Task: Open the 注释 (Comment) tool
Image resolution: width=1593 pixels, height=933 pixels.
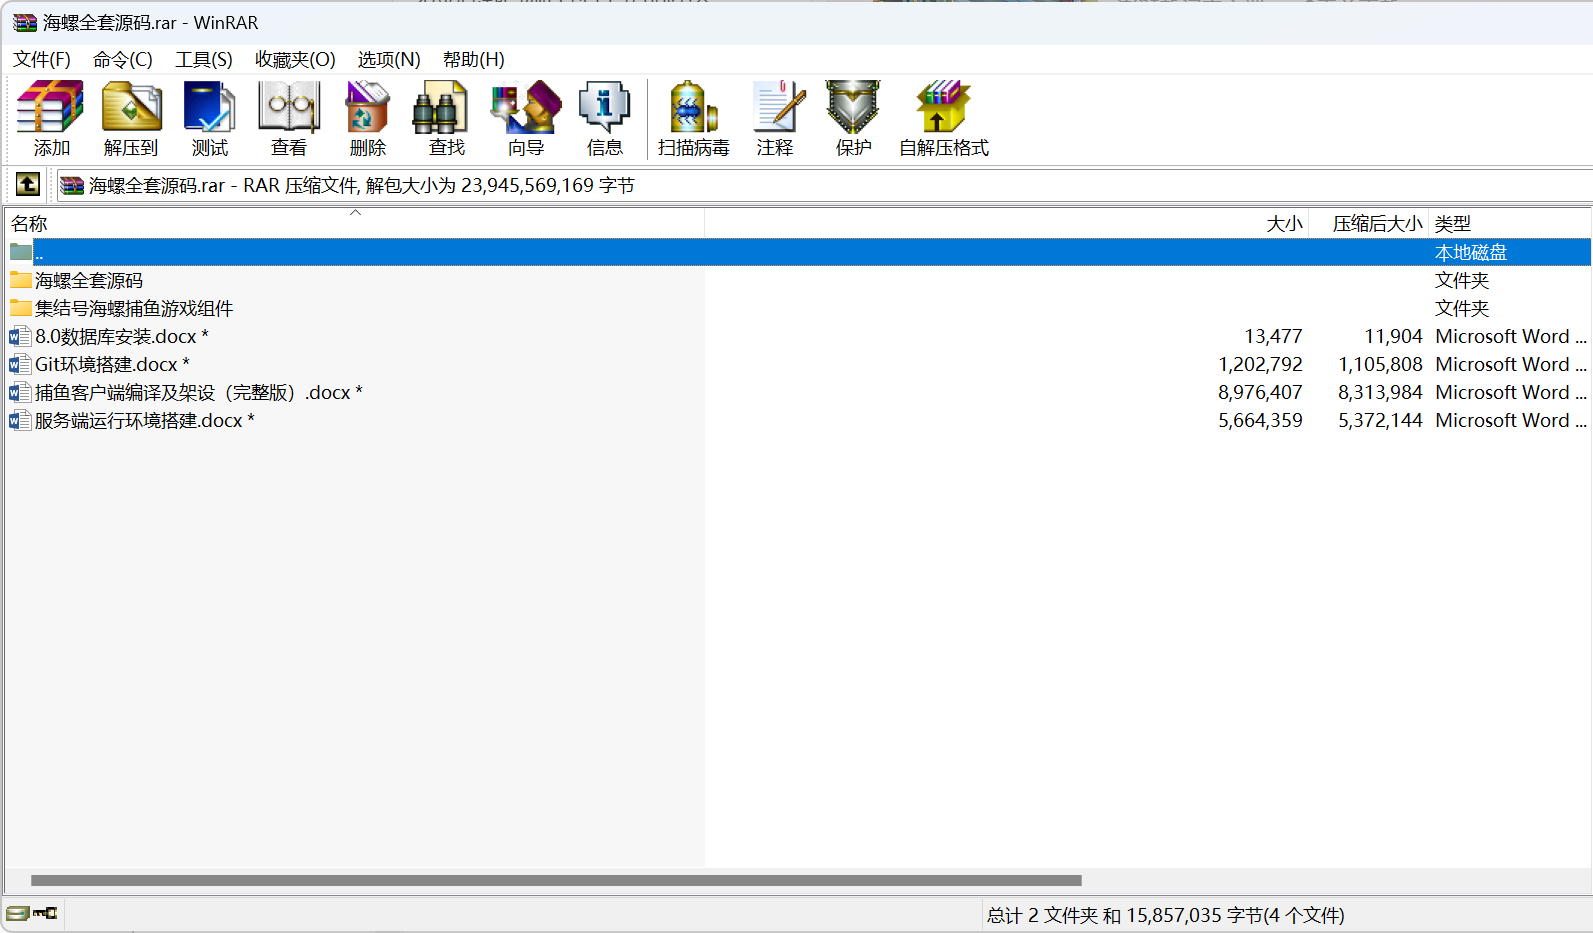Action: [775, 118]
